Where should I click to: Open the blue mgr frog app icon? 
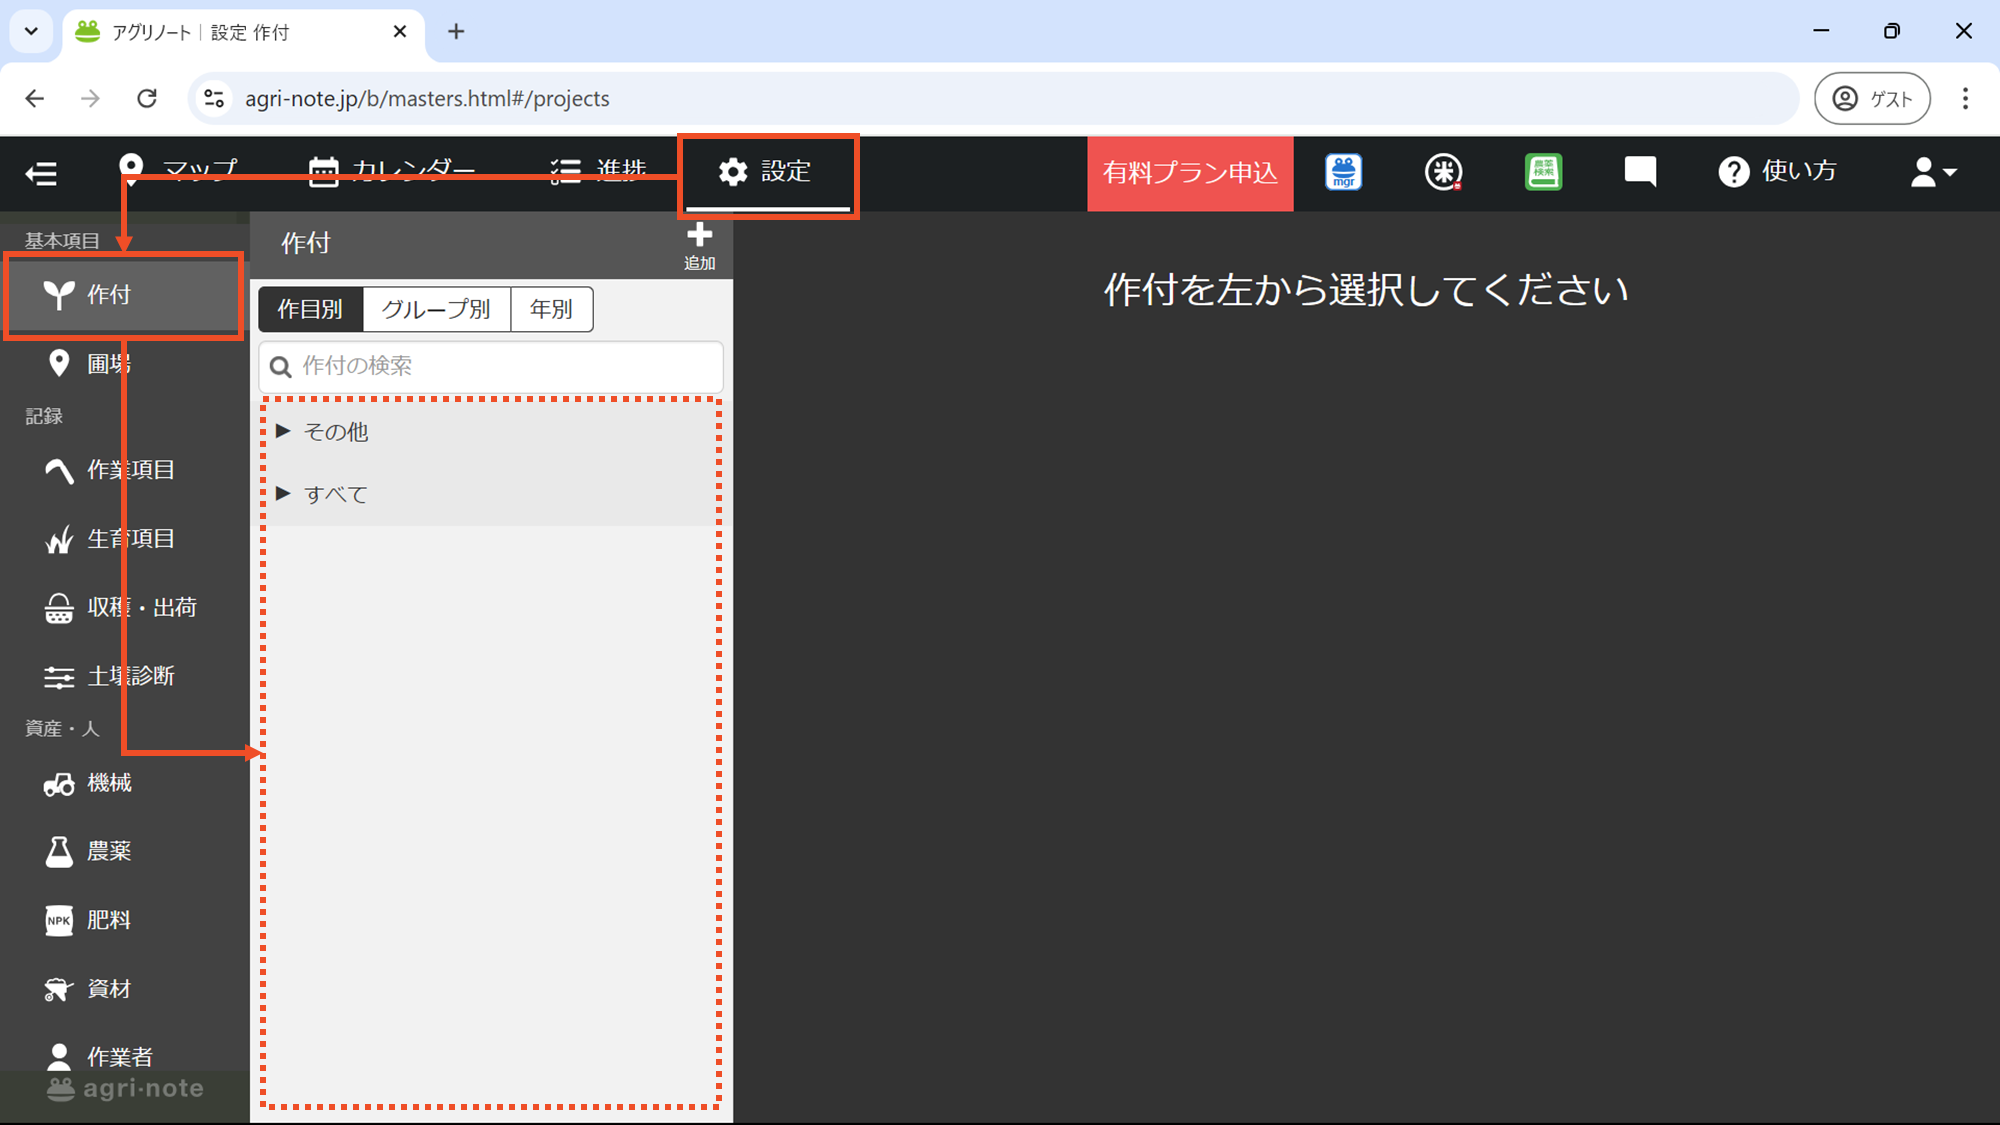(1343, 172)
